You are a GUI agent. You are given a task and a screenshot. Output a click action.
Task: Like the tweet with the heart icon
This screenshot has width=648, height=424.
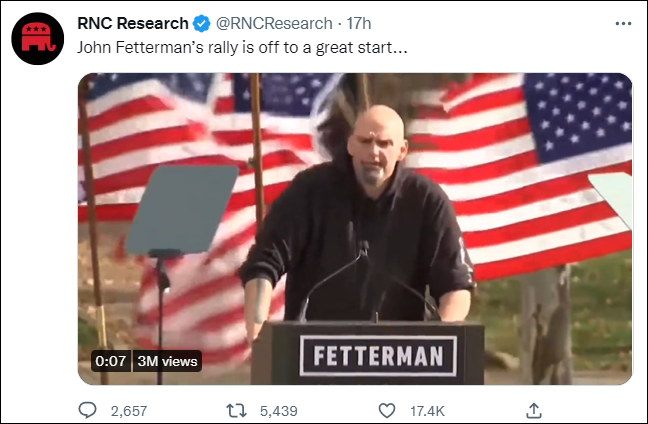point(387,411)
